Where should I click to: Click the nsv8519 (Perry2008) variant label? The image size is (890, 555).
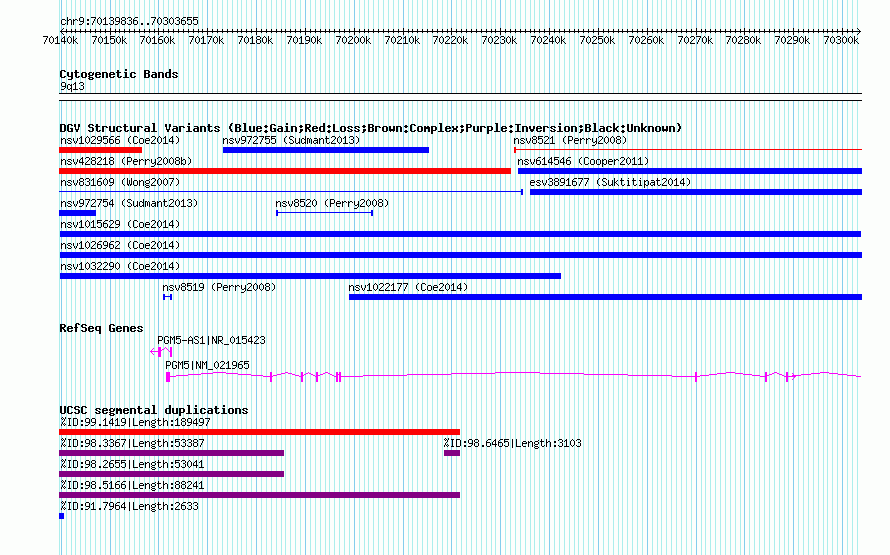[x=219, y=287]
